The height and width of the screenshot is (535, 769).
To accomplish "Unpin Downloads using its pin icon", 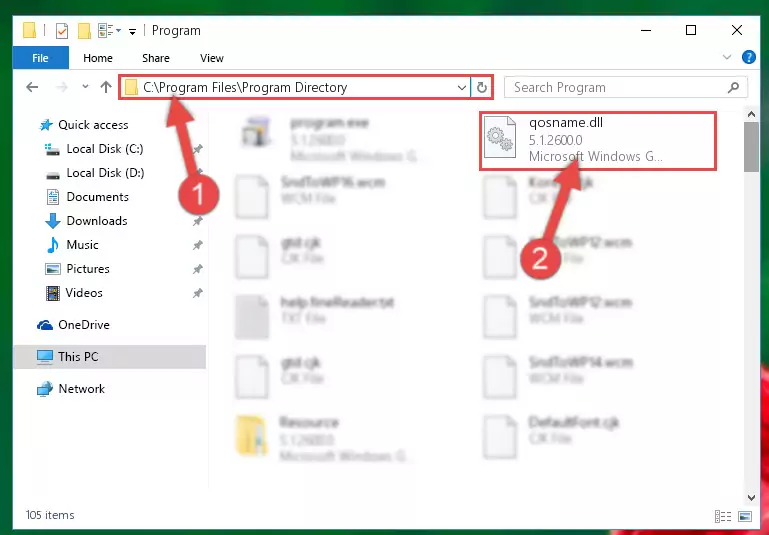I will coord(197,221).
